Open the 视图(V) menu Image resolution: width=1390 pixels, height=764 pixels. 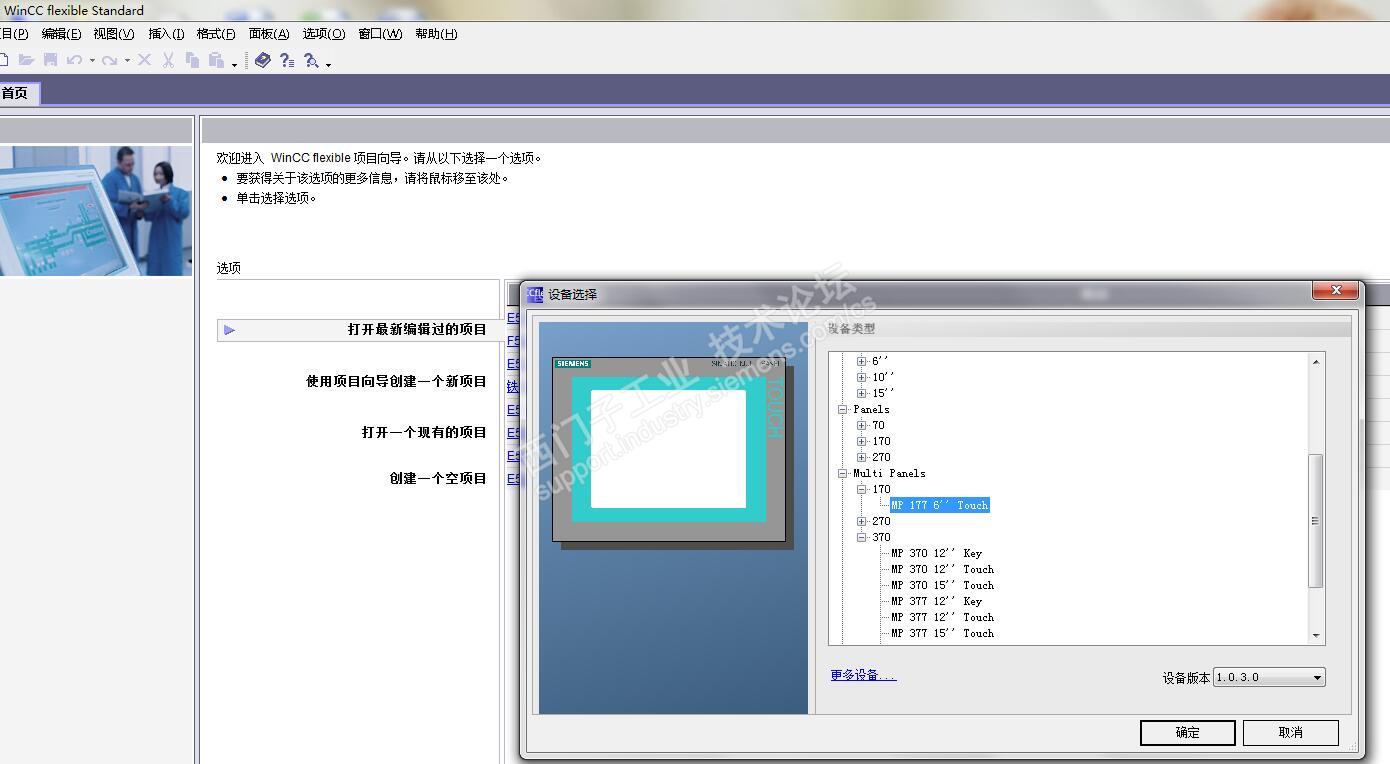(x=113, y=34)
